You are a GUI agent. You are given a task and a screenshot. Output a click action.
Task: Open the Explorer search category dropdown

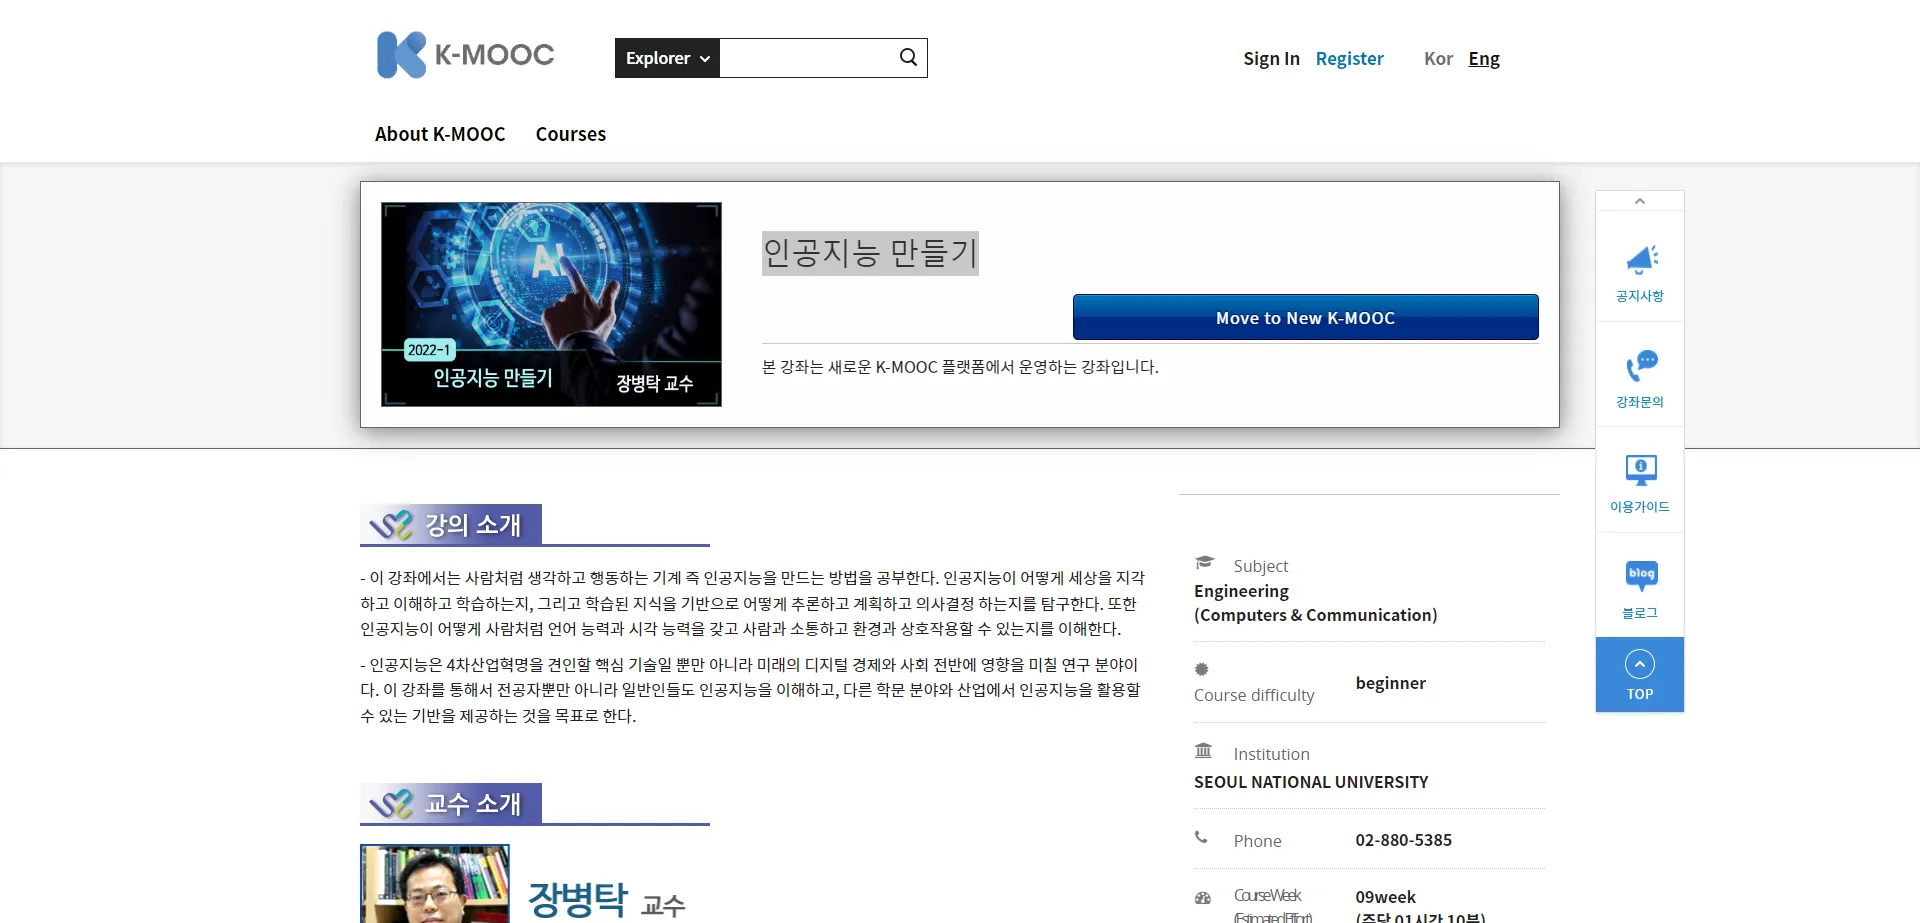[x=667, y=58]
